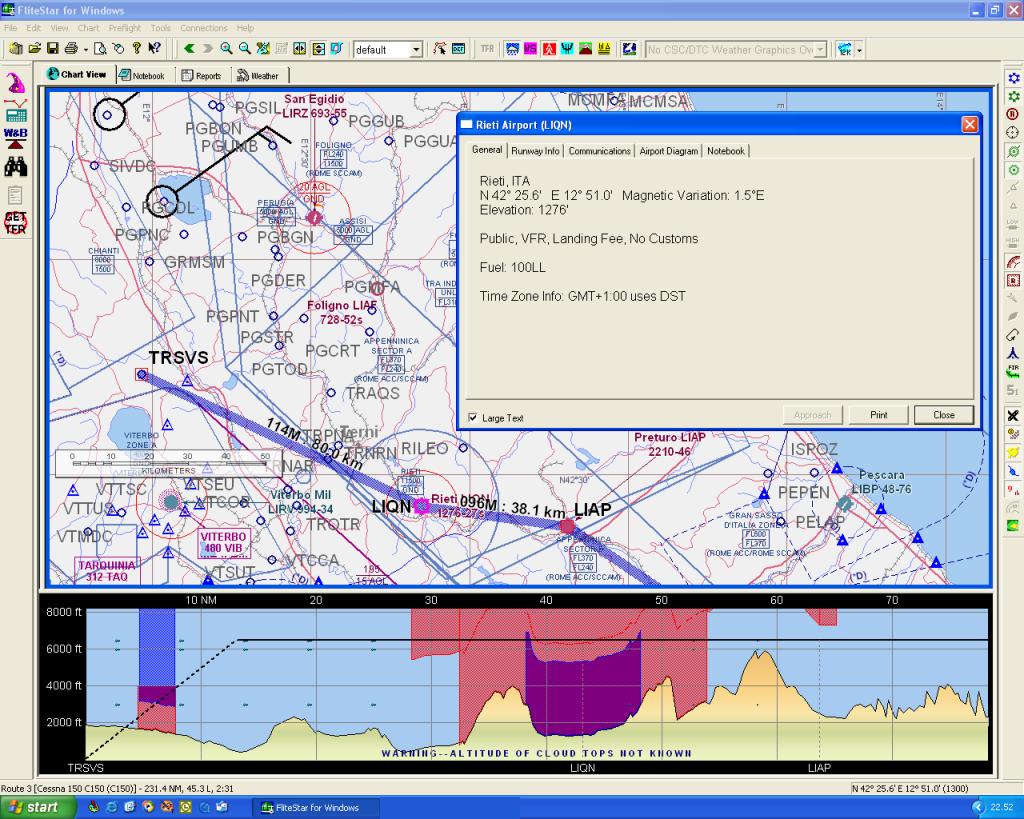Click the Pescara LIBP airport label
Viewport: 1024px width, 819px height.
point(882,482)
